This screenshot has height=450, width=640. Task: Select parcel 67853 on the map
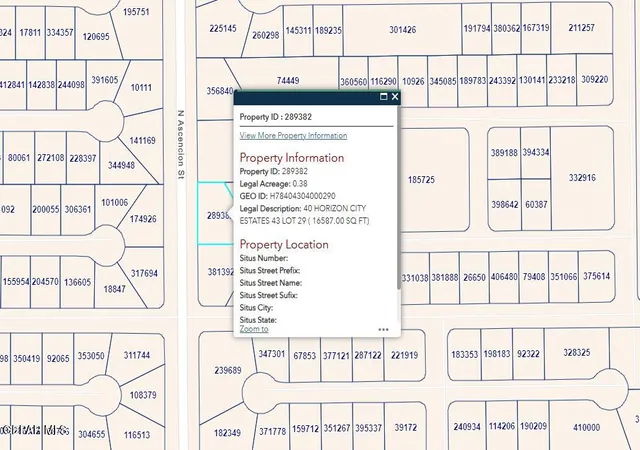pos(305,356)
